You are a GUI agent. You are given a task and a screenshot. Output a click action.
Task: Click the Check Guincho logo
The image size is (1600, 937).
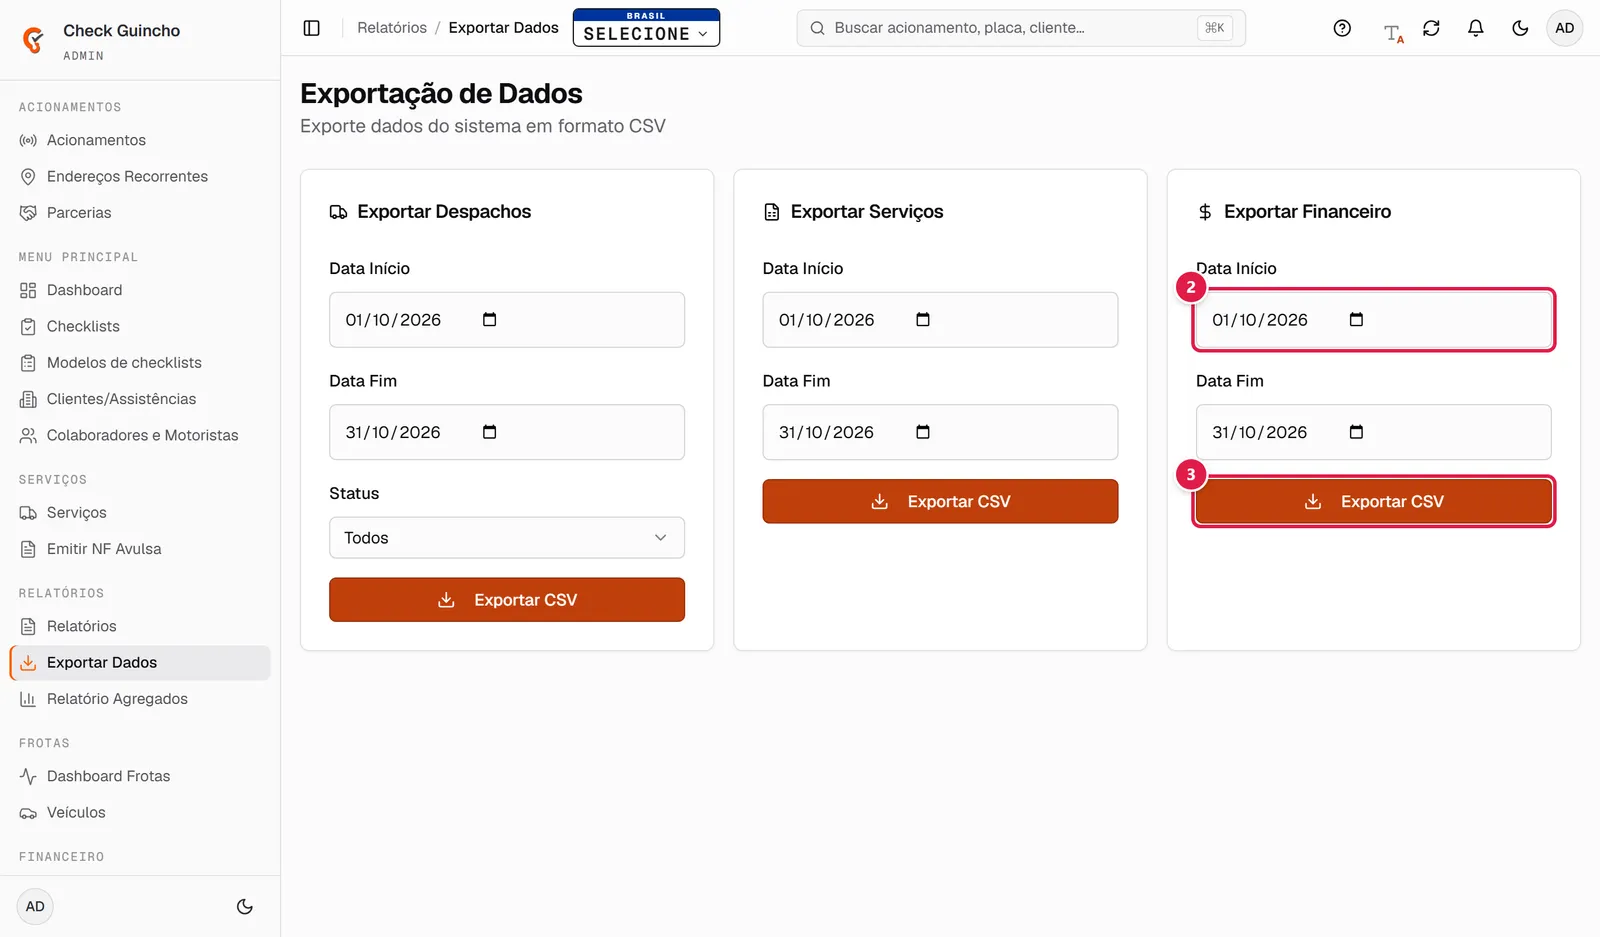tap(33, 40)
